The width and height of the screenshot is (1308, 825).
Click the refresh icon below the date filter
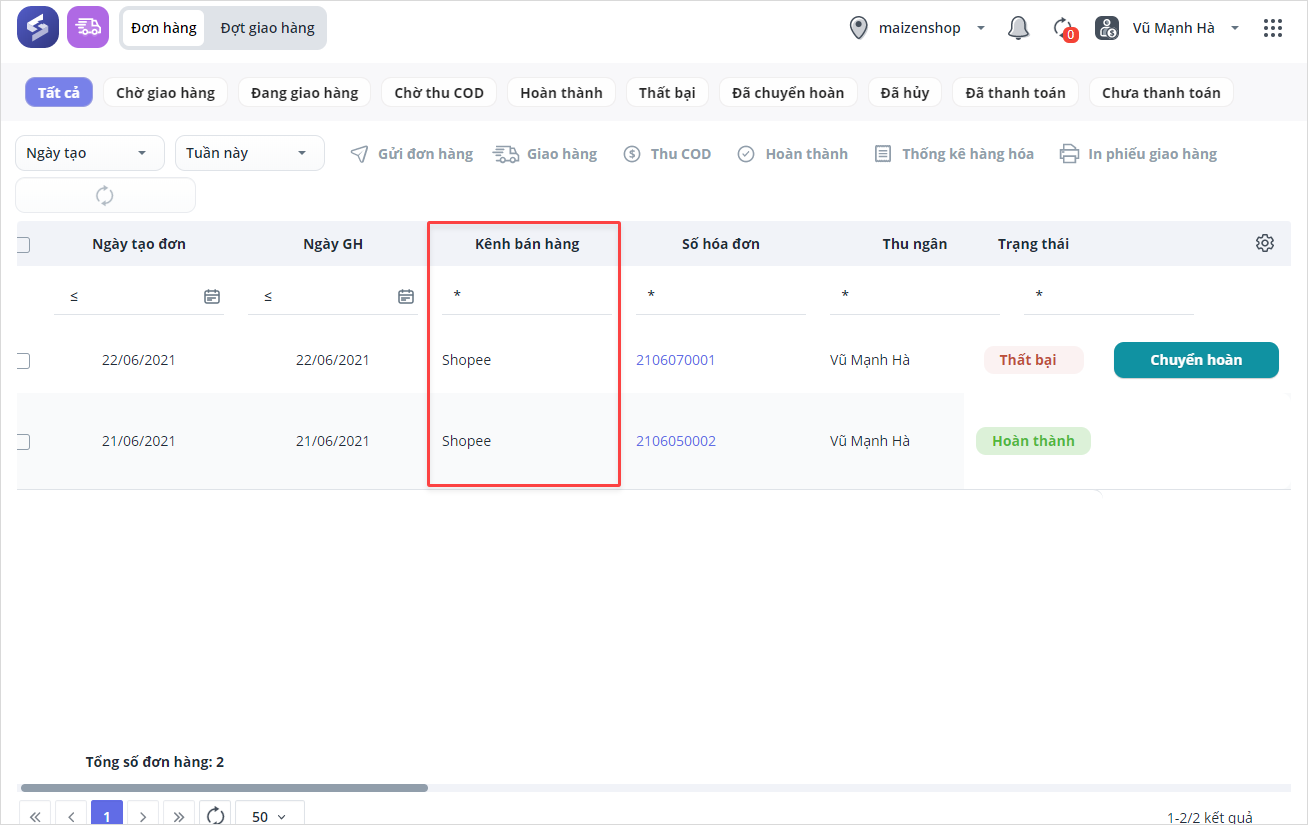point(105,195)
